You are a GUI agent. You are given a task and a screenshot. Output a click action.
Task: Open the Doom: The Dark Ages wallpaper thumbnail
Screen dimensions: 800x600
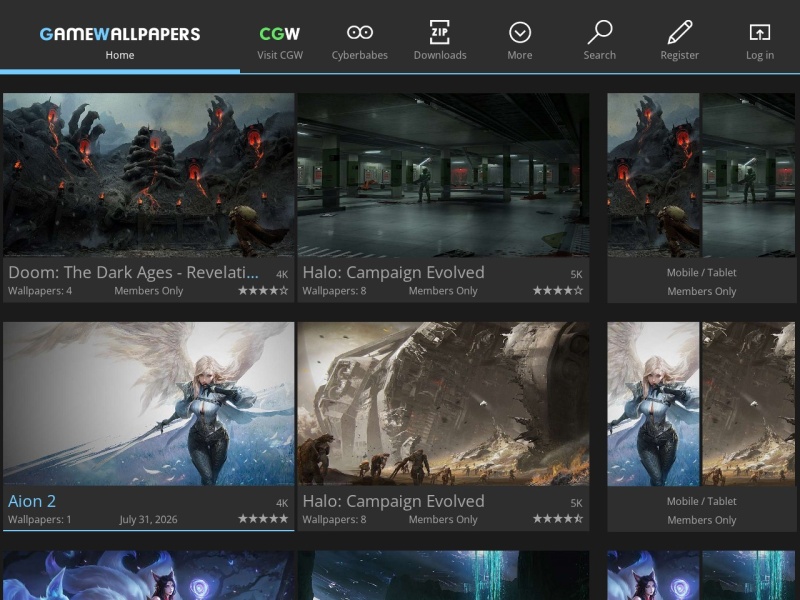pos(148,174)
